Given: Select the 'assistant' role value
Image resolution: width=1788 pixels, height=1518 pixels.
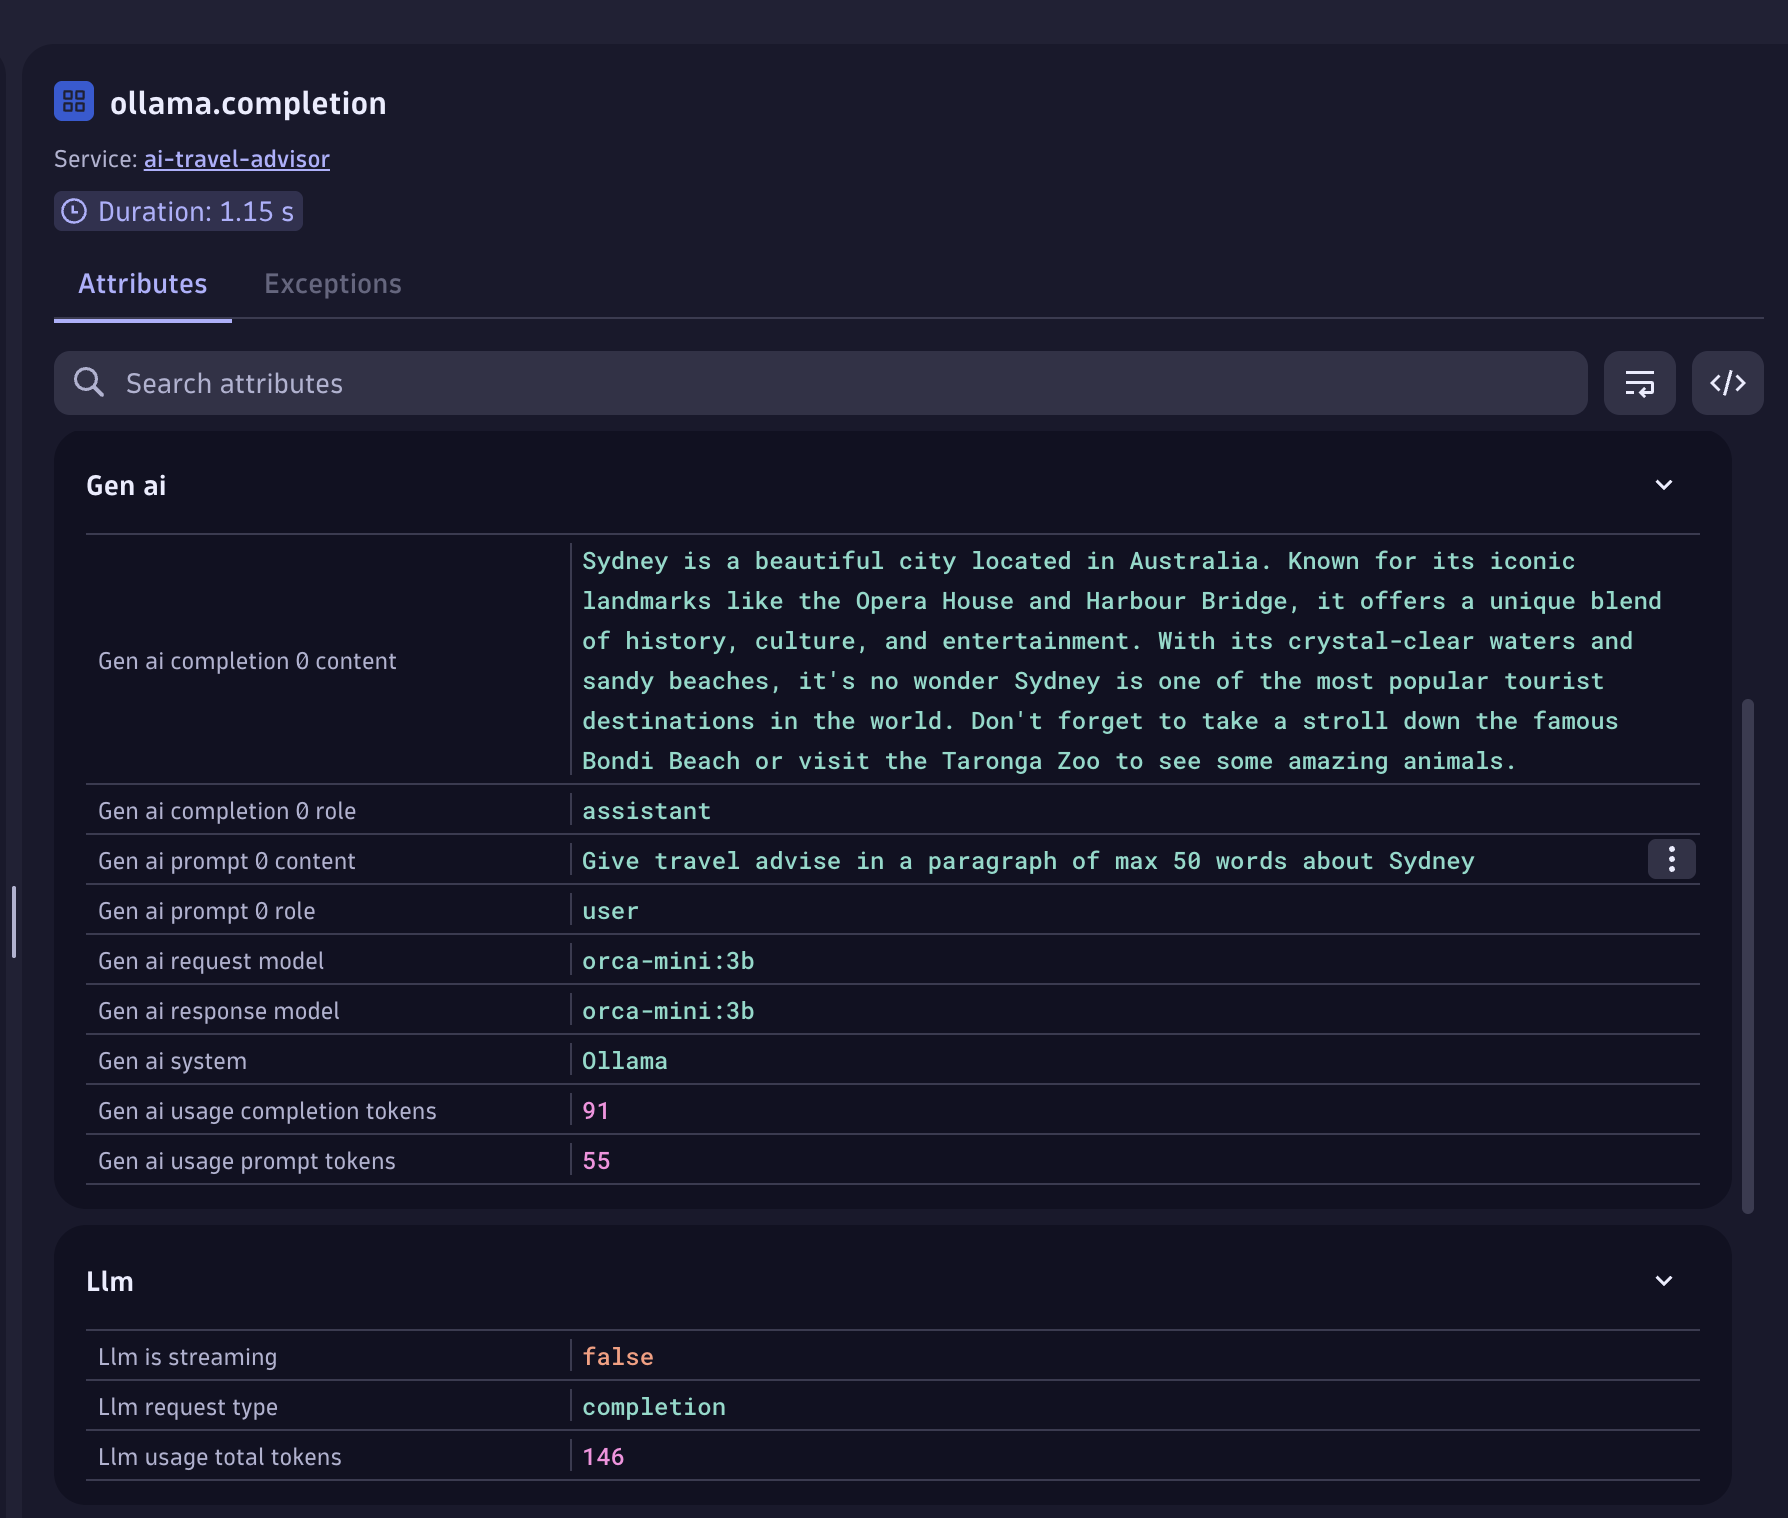Looking at the screenshot, I should click(646, 811).
